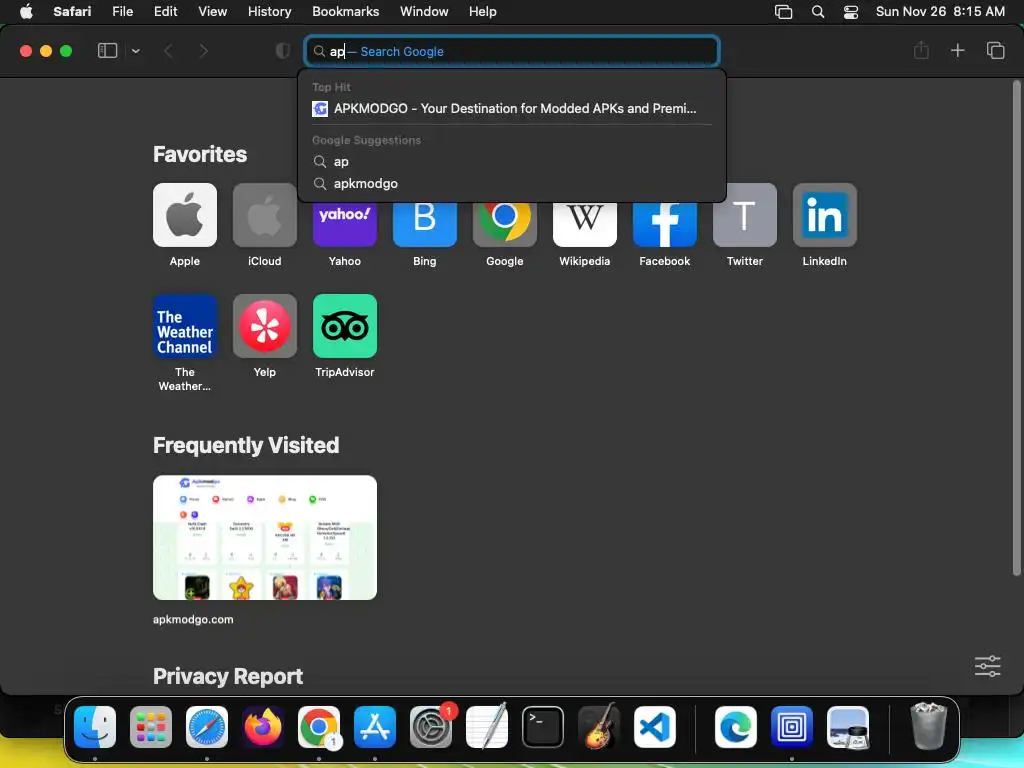Open the Bookmarks menu
This screenshot has width=1024, height=768.
345,12
